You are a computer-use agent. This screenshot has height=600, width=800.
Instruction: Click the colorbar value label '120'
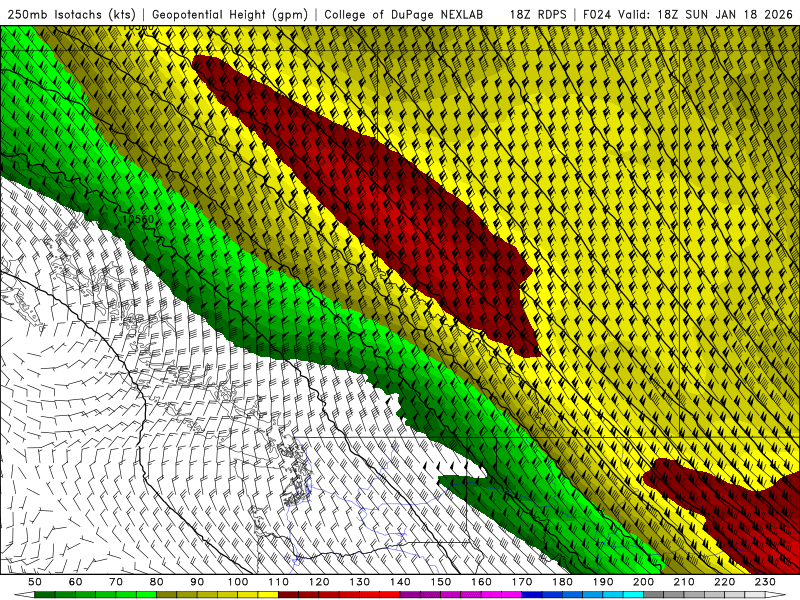tap(319, 582)
